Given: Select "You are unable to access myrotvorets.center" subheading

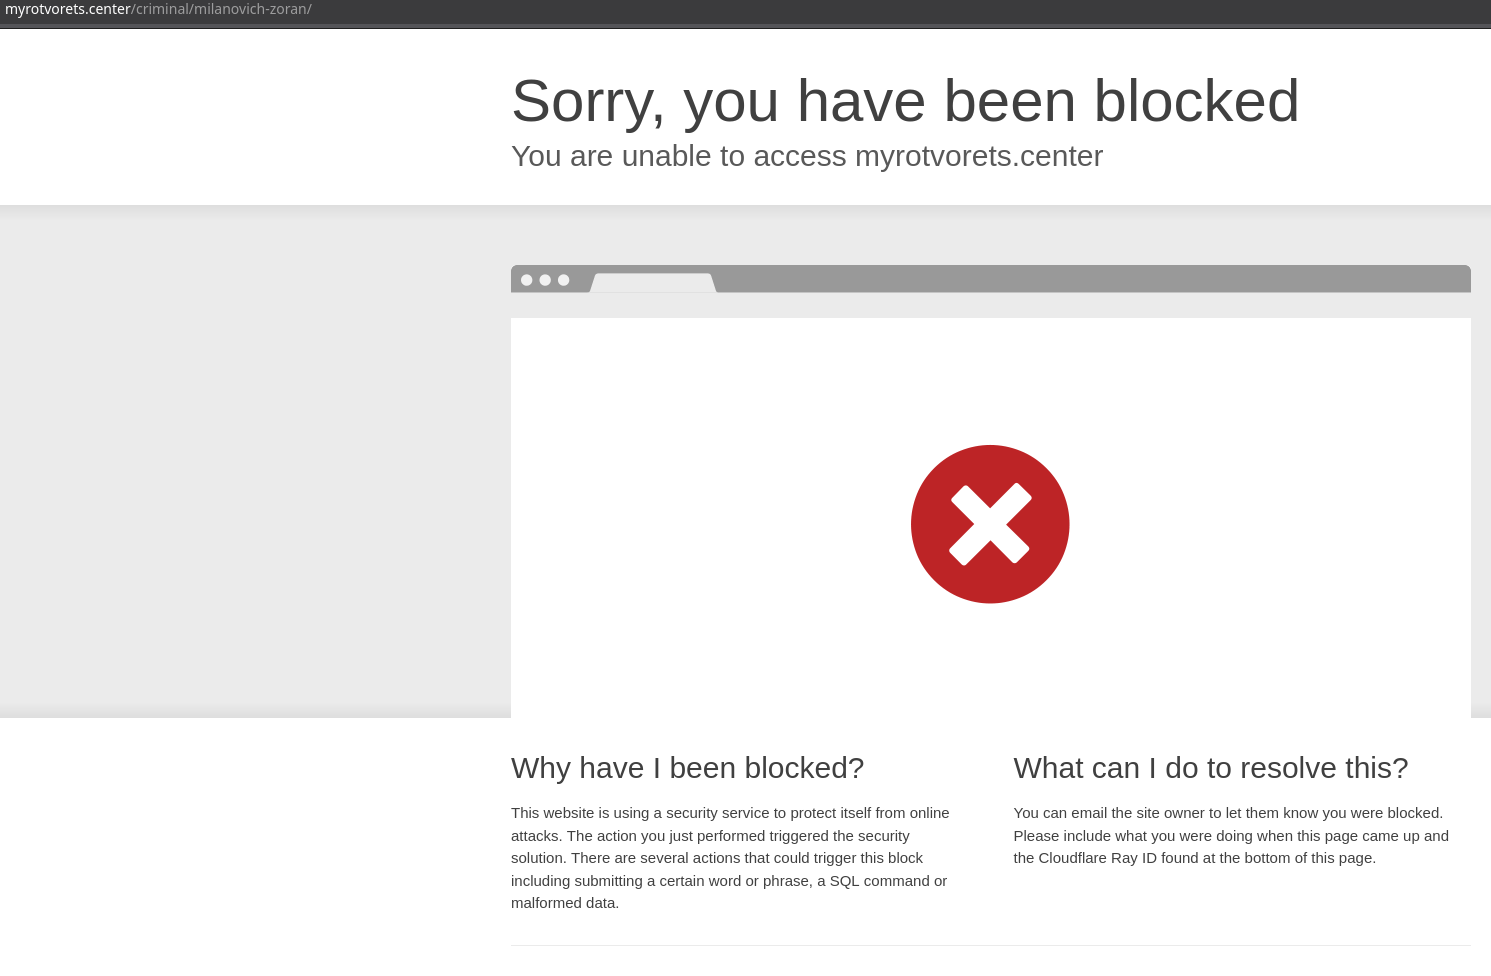Looking at the screenshot, I should click(807, 156).
